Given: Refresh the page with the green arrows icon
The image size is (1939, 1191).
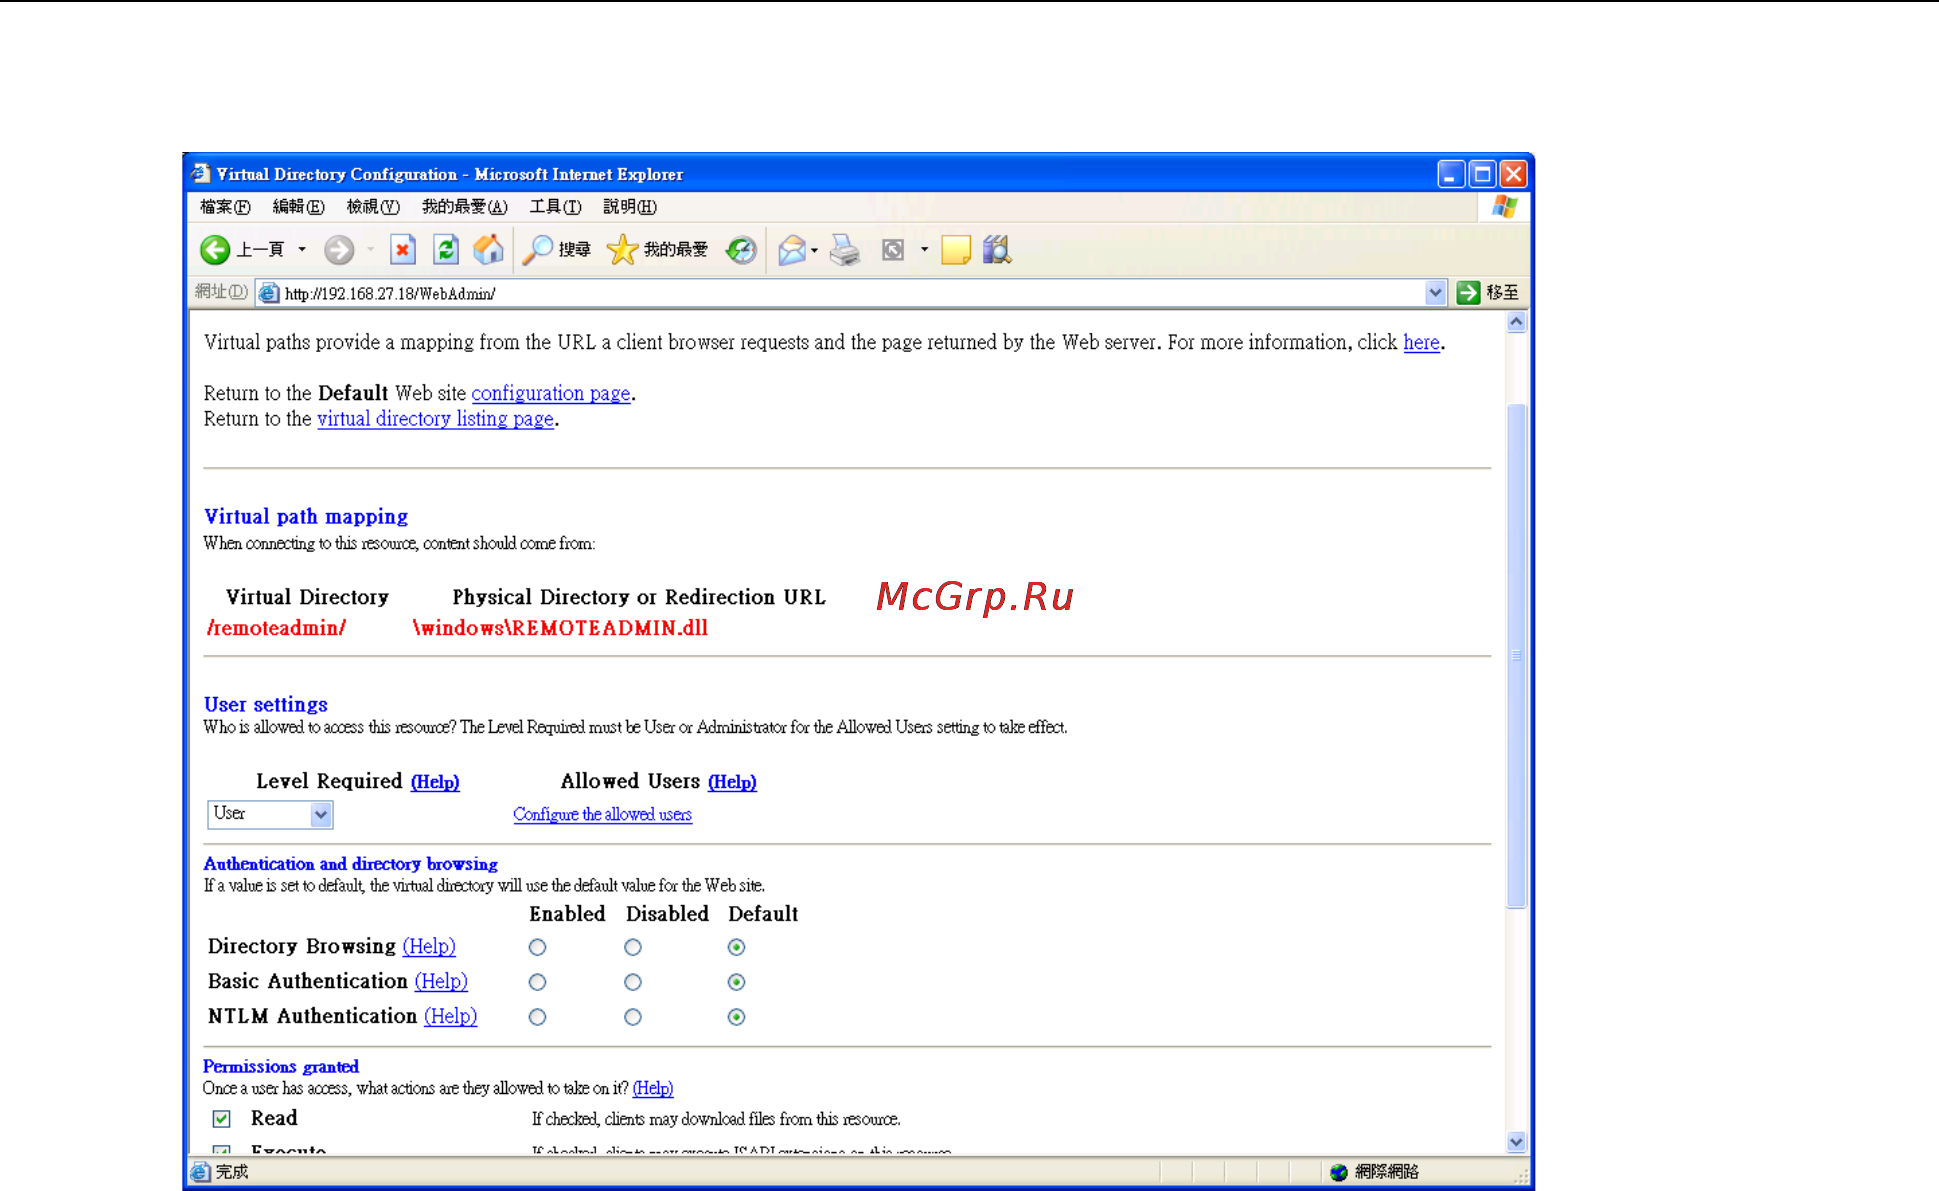Looking at the screenshot, I should point(446,249).
